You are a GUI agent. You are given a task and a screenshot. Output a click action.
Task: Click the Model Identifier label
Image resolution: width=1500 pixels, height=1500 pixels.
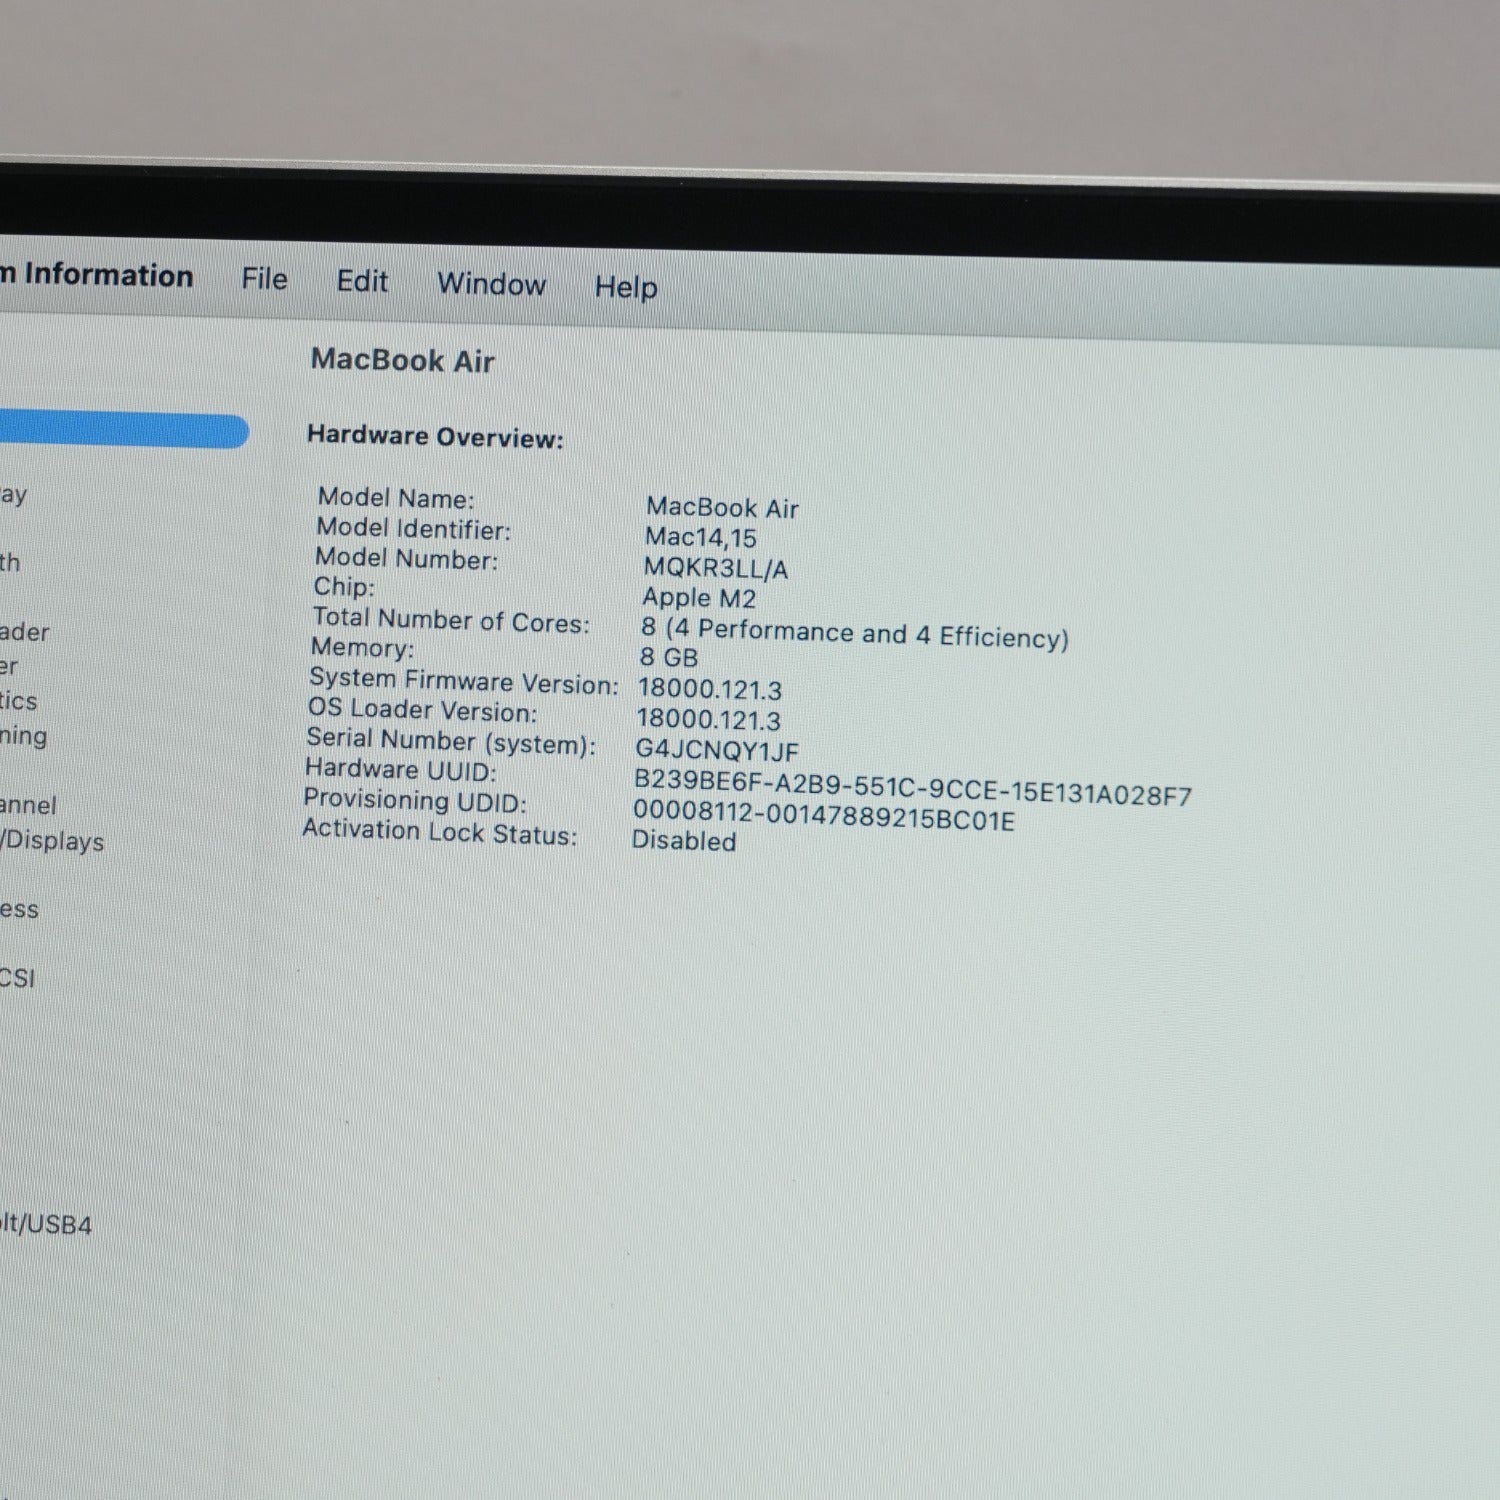click(413, 528)
